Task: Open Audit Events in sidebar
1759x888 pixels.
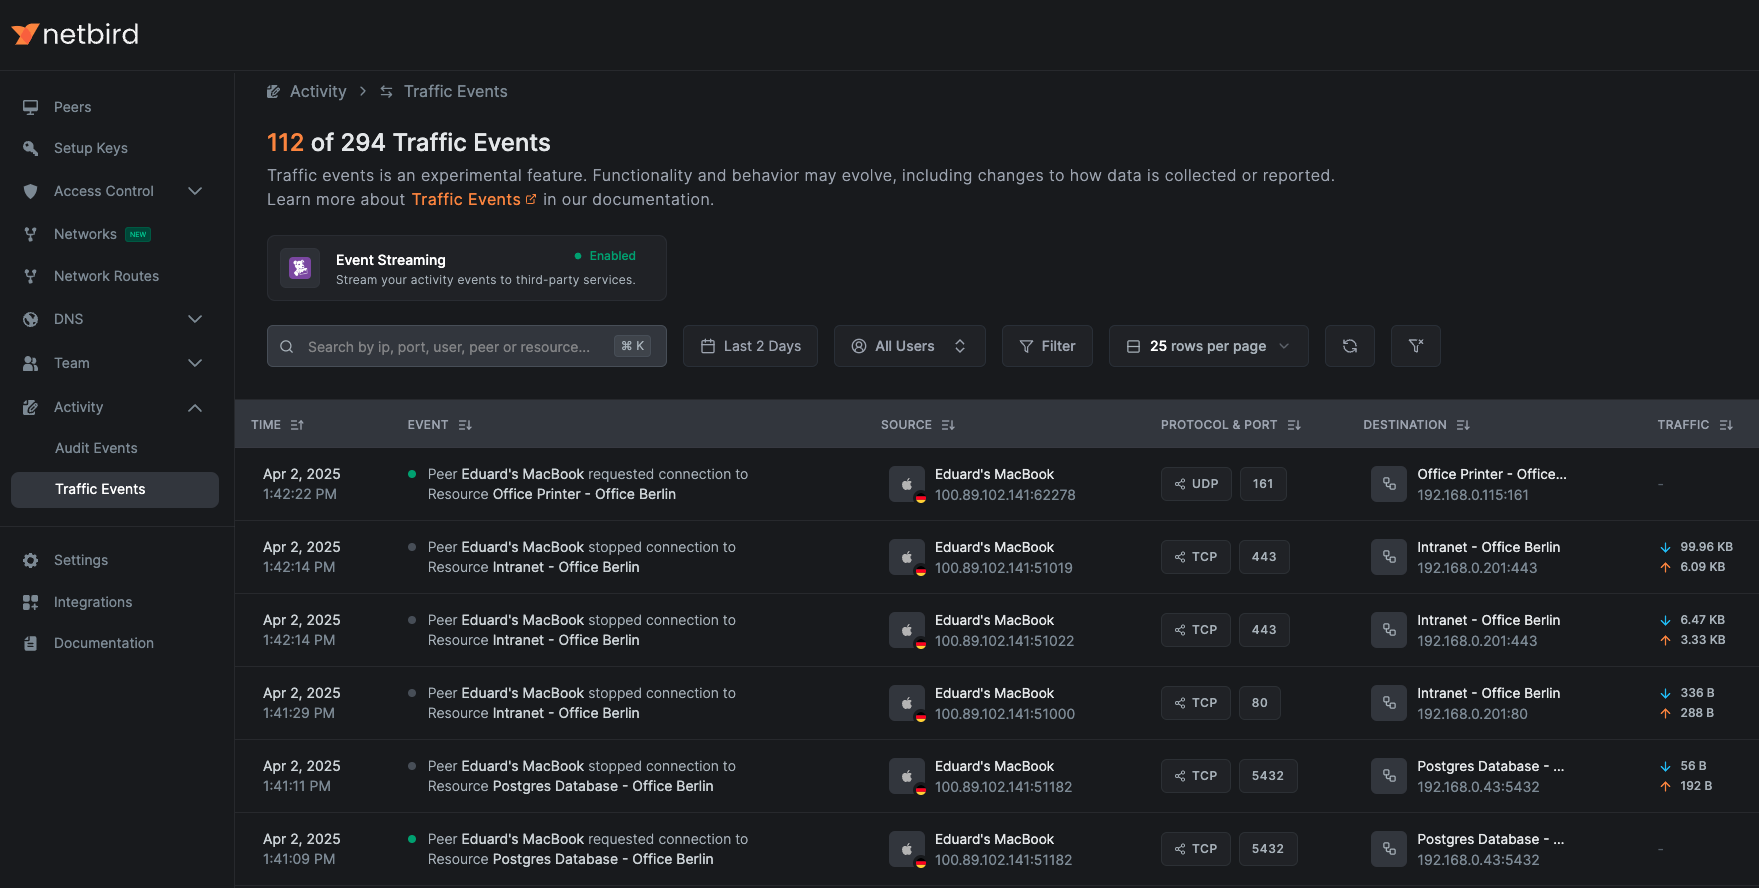Action: pyautogui.click(x=96, y=448)
